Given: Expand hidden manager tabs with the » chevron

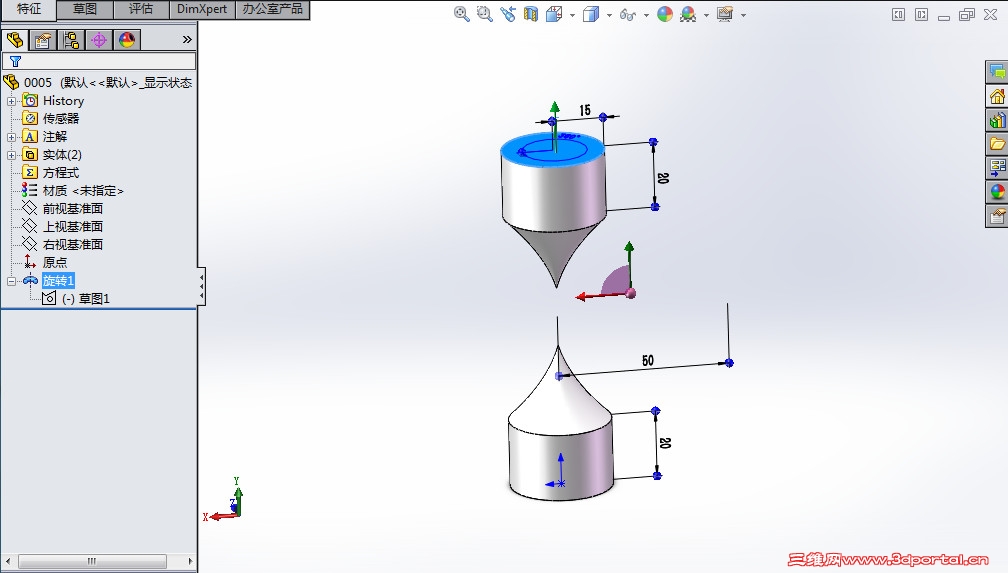Looking at the screenshot, I should [x=187, y=40].
